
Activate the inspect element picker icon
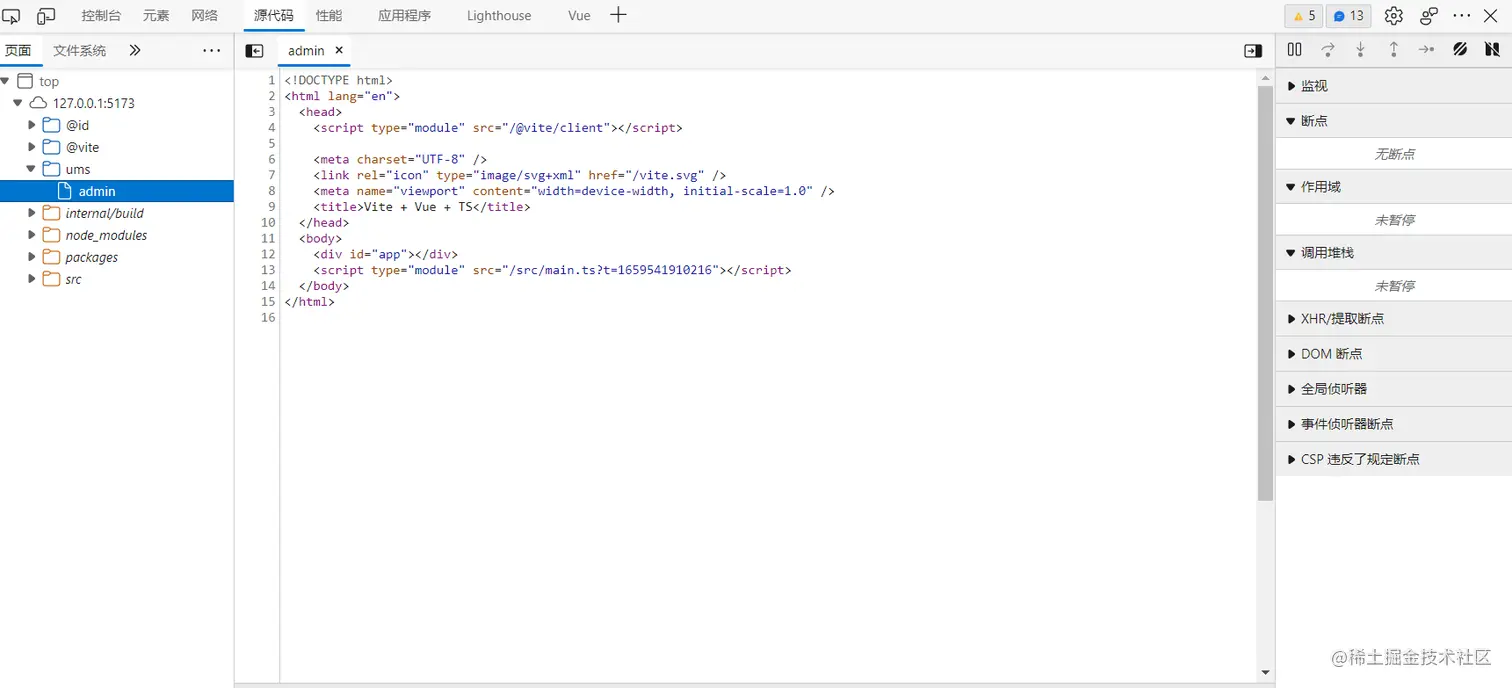[x=11, y=16]
